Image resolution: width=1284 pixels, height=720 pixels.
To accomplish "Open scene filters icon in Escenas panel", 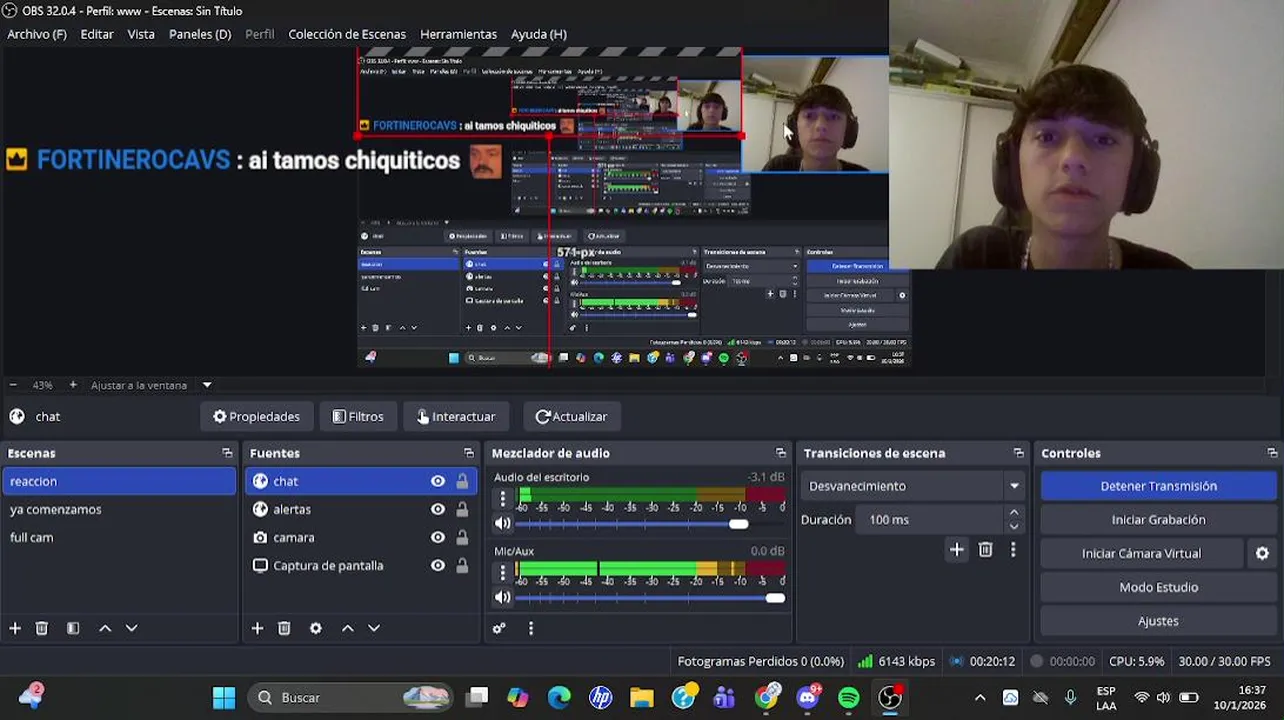I will tap(73, 628).
